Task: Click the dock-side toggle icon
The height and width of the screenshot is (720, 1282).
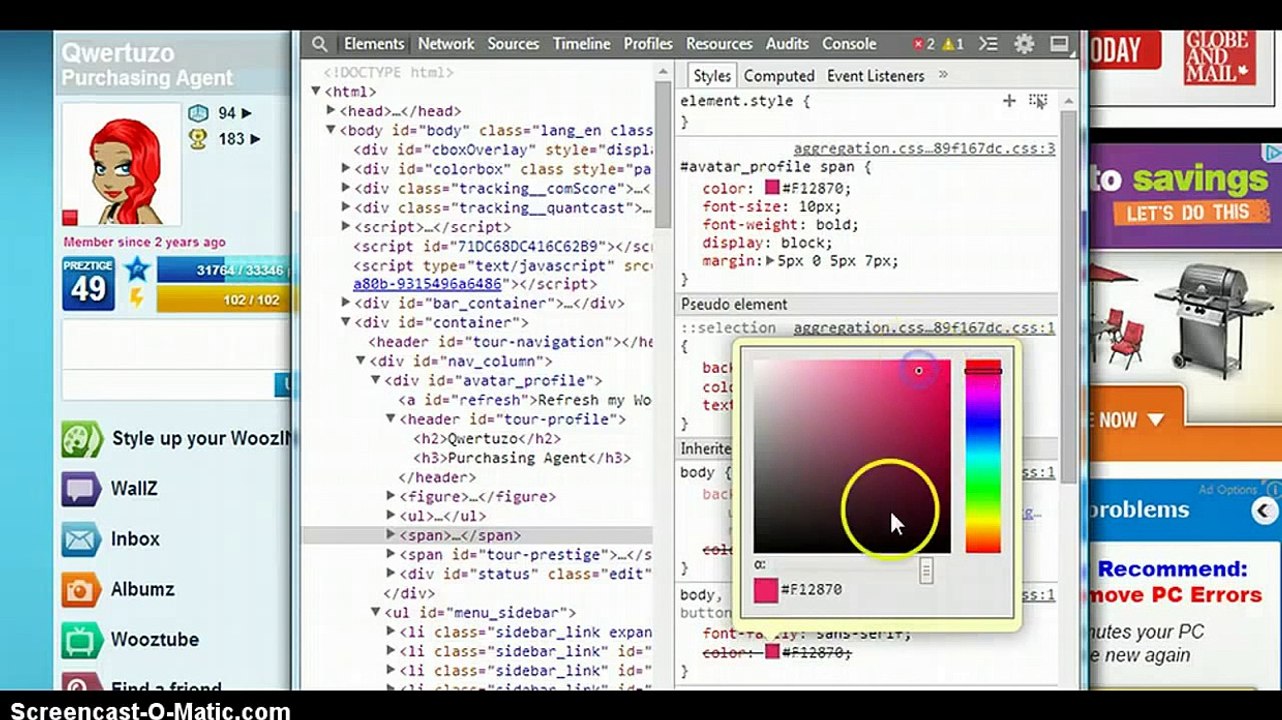Action: (x=1059, y=44)
